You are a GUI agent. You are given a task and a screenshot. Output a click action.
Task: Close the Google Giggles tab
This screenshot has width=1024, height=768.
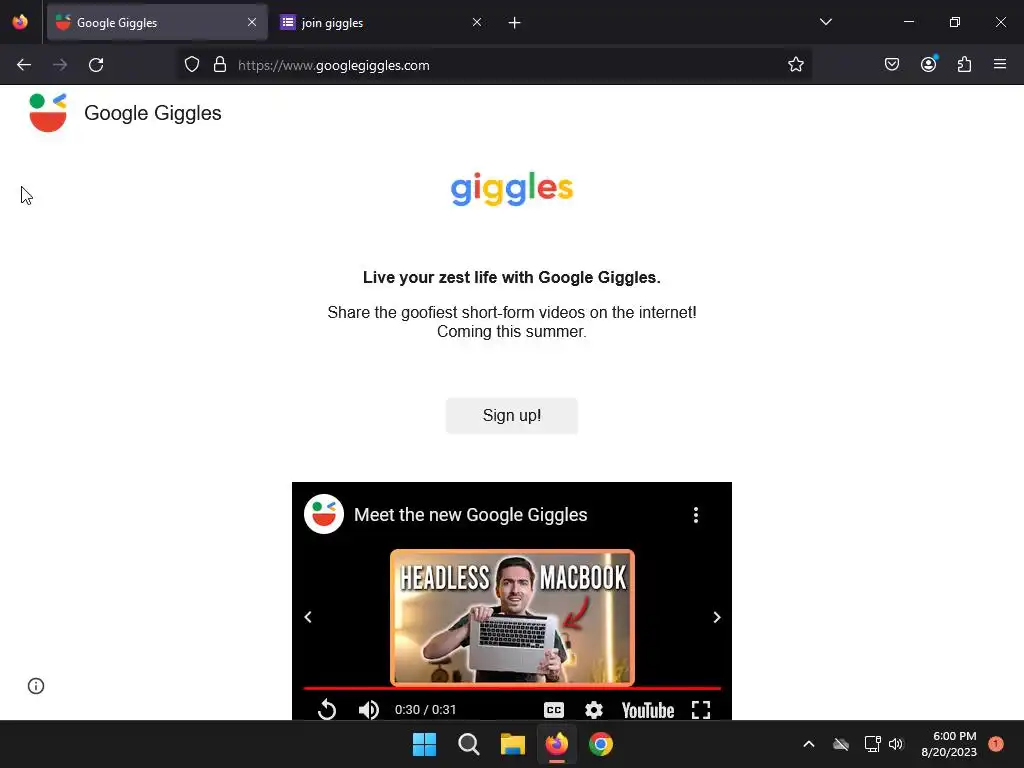252,23
